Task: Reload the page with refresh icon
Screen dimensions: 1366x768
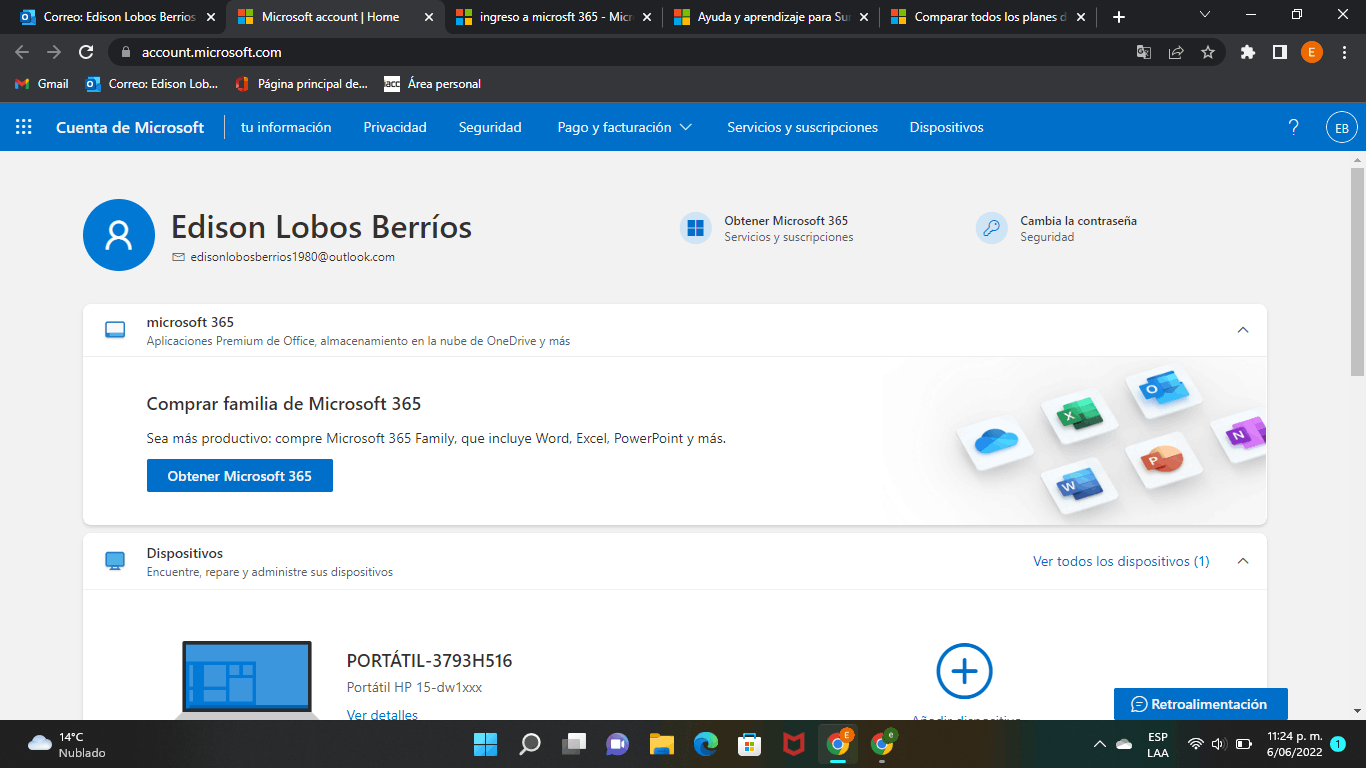Action: coord(86,52)
